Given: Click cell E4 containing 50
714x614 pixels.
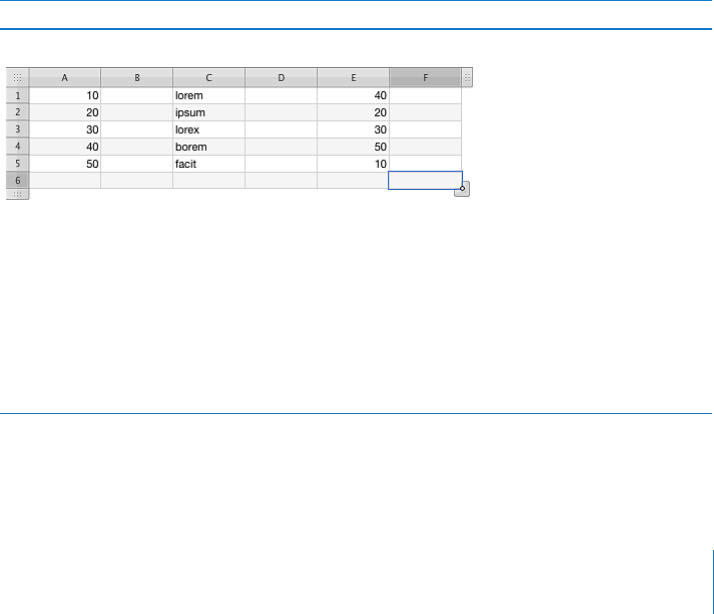Looking at the screenshot, I should (x=353, y=147).
